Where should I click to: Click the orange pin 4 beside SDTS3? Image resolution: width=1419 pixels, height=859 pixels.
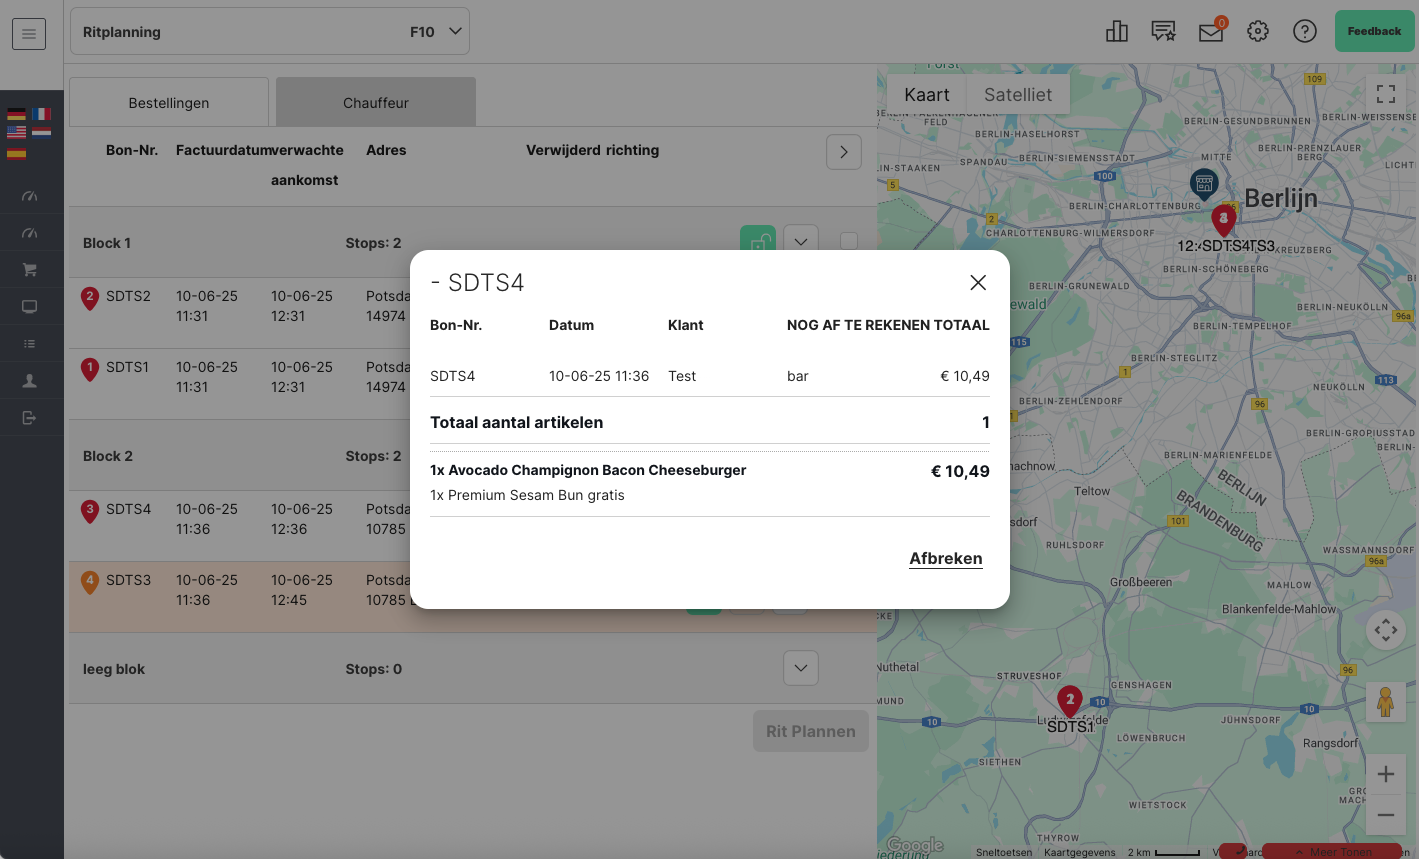(x=90, y=582)
